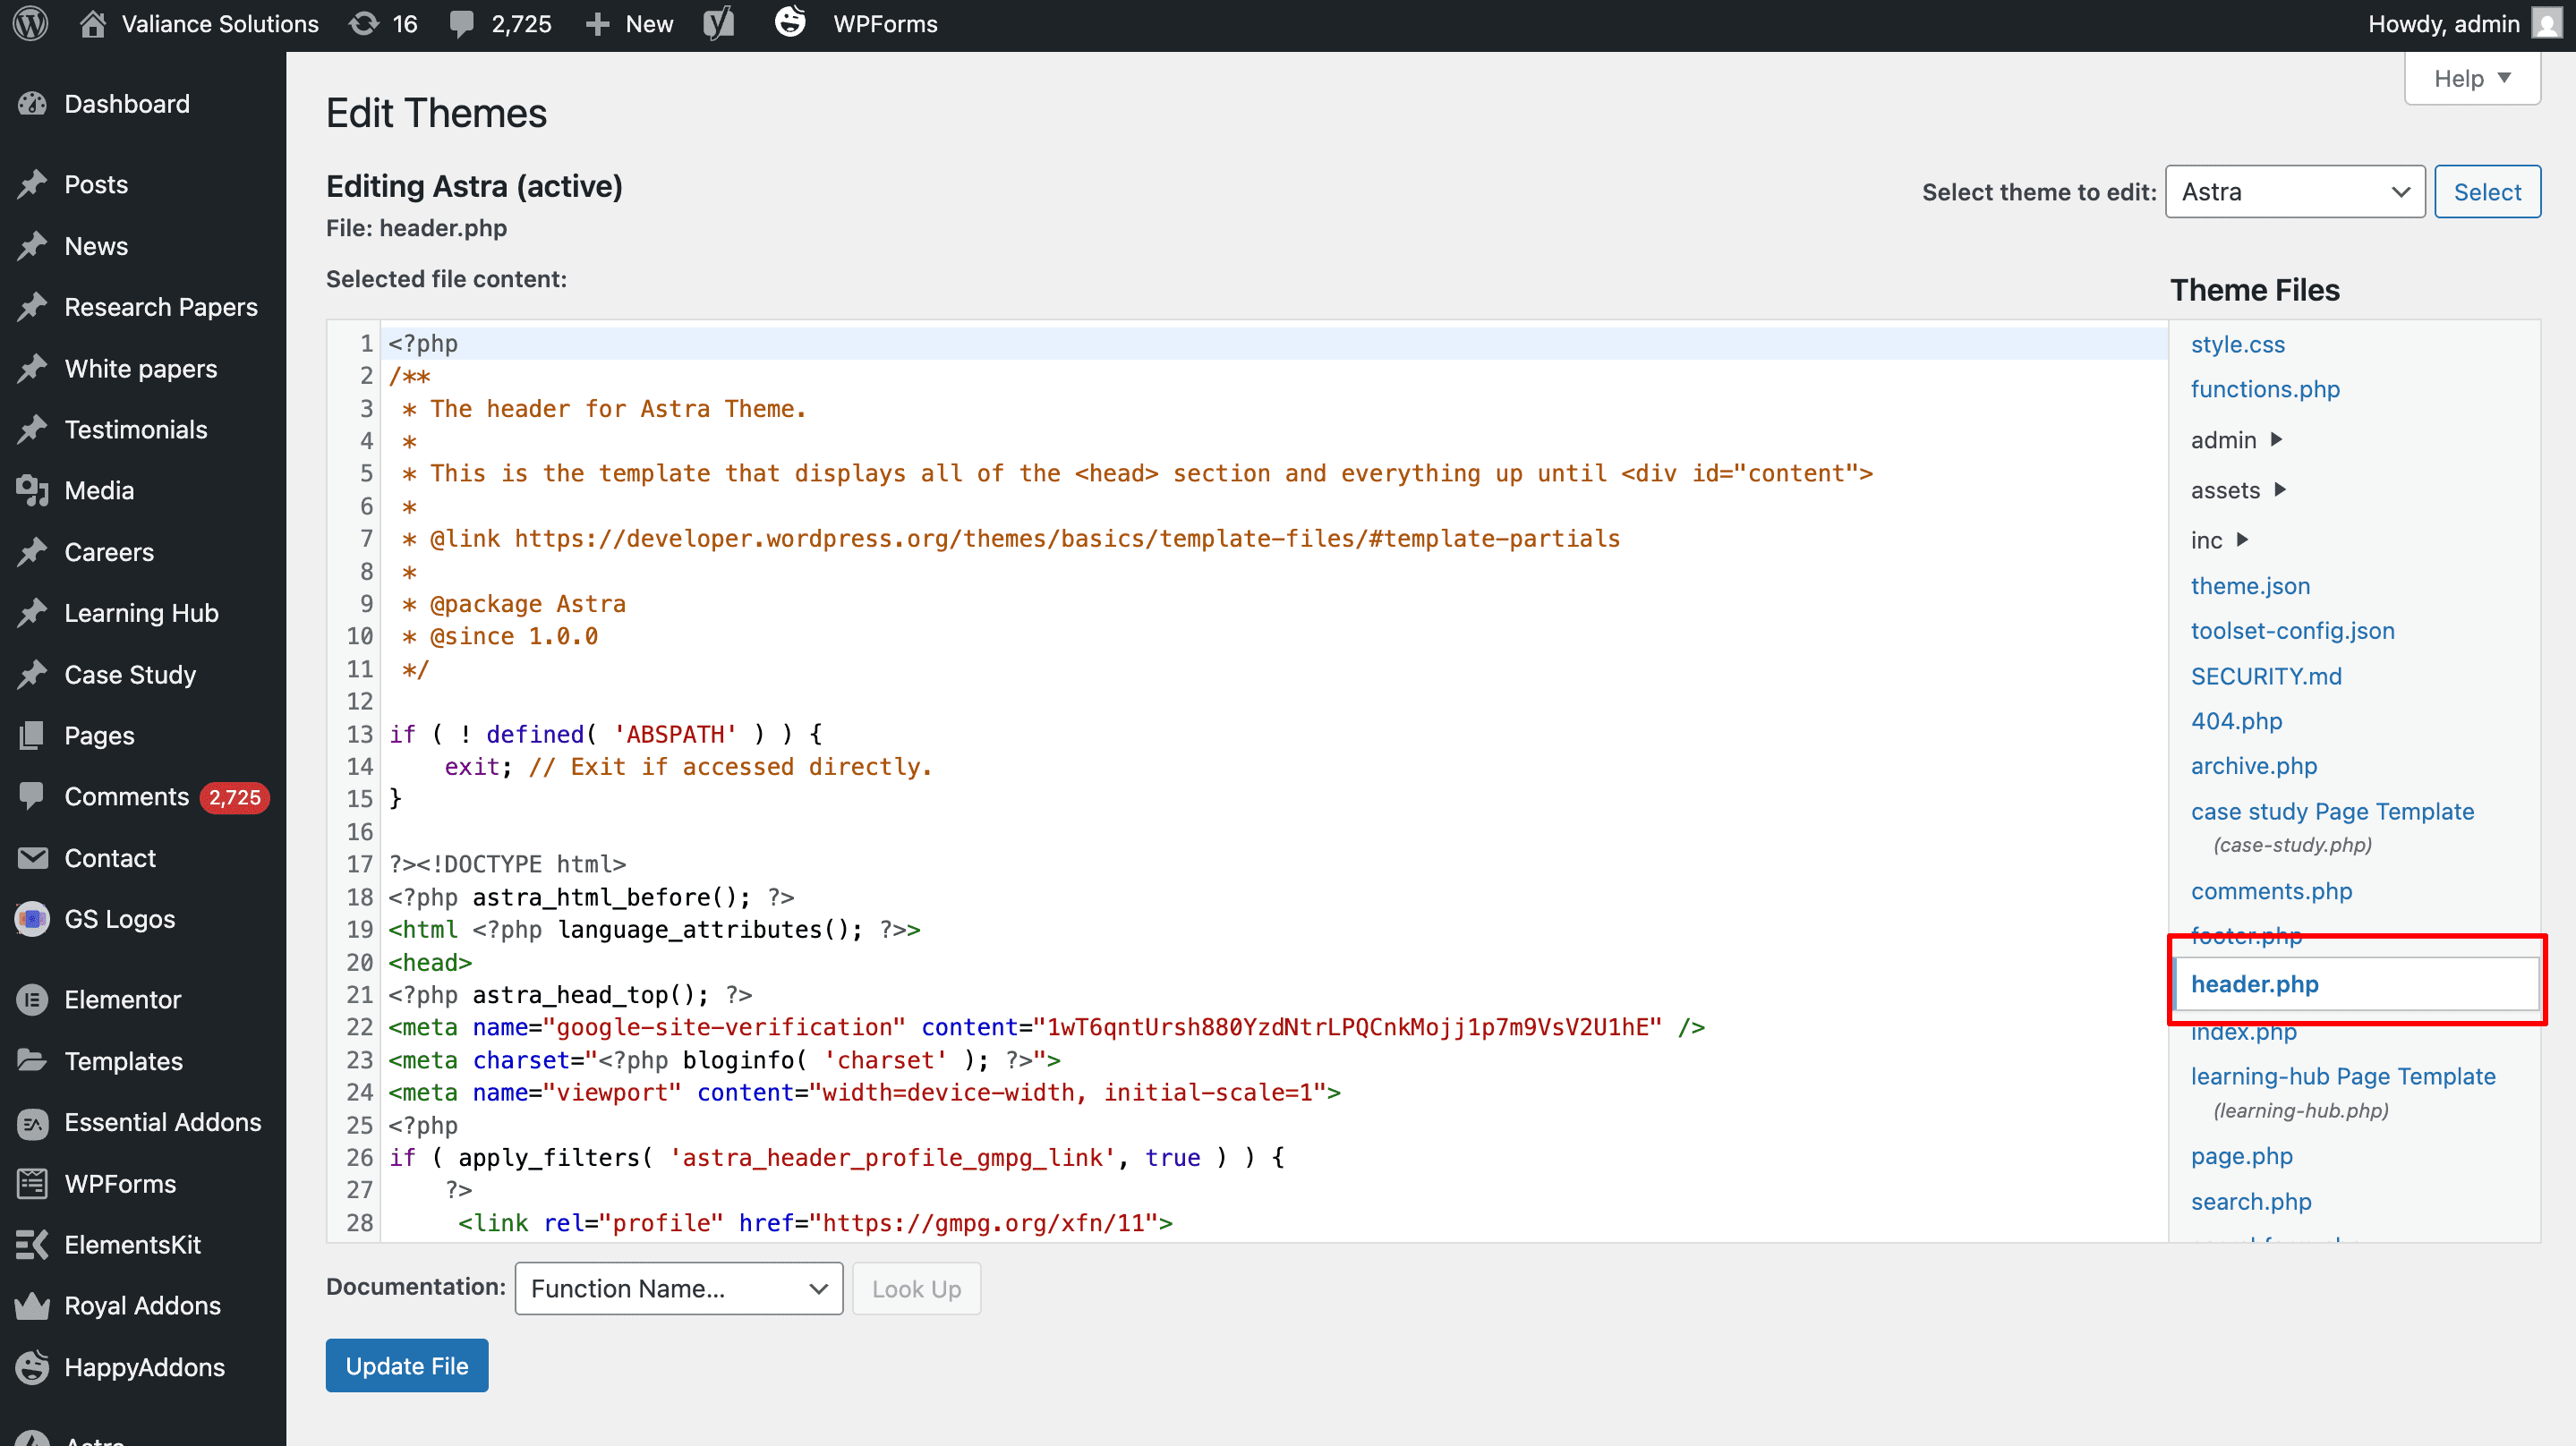Open the Select theme to edit dropdown

2294,192
